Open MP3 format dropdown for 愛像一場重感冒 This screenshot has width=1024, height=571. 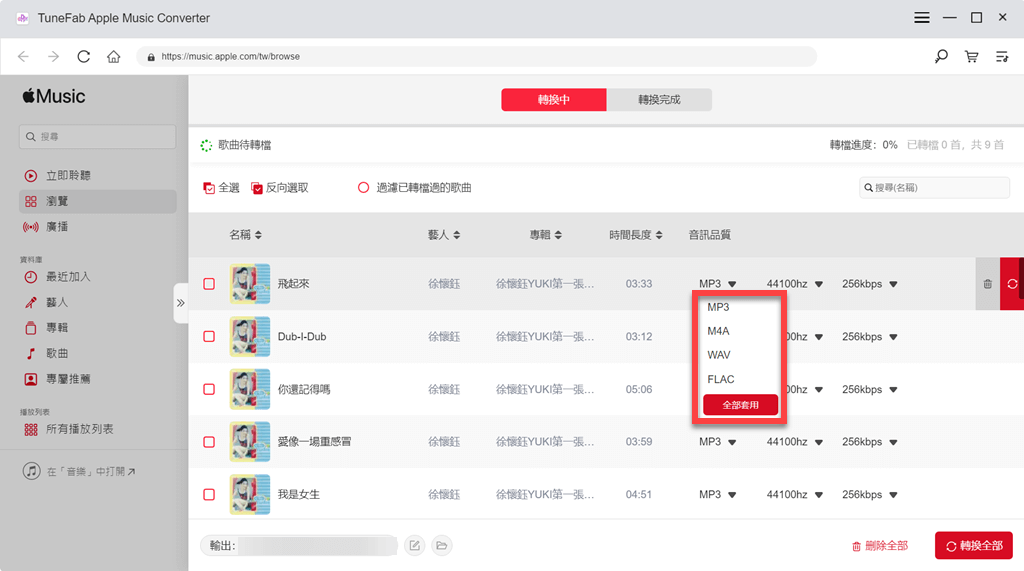click(x=718, y=442)
